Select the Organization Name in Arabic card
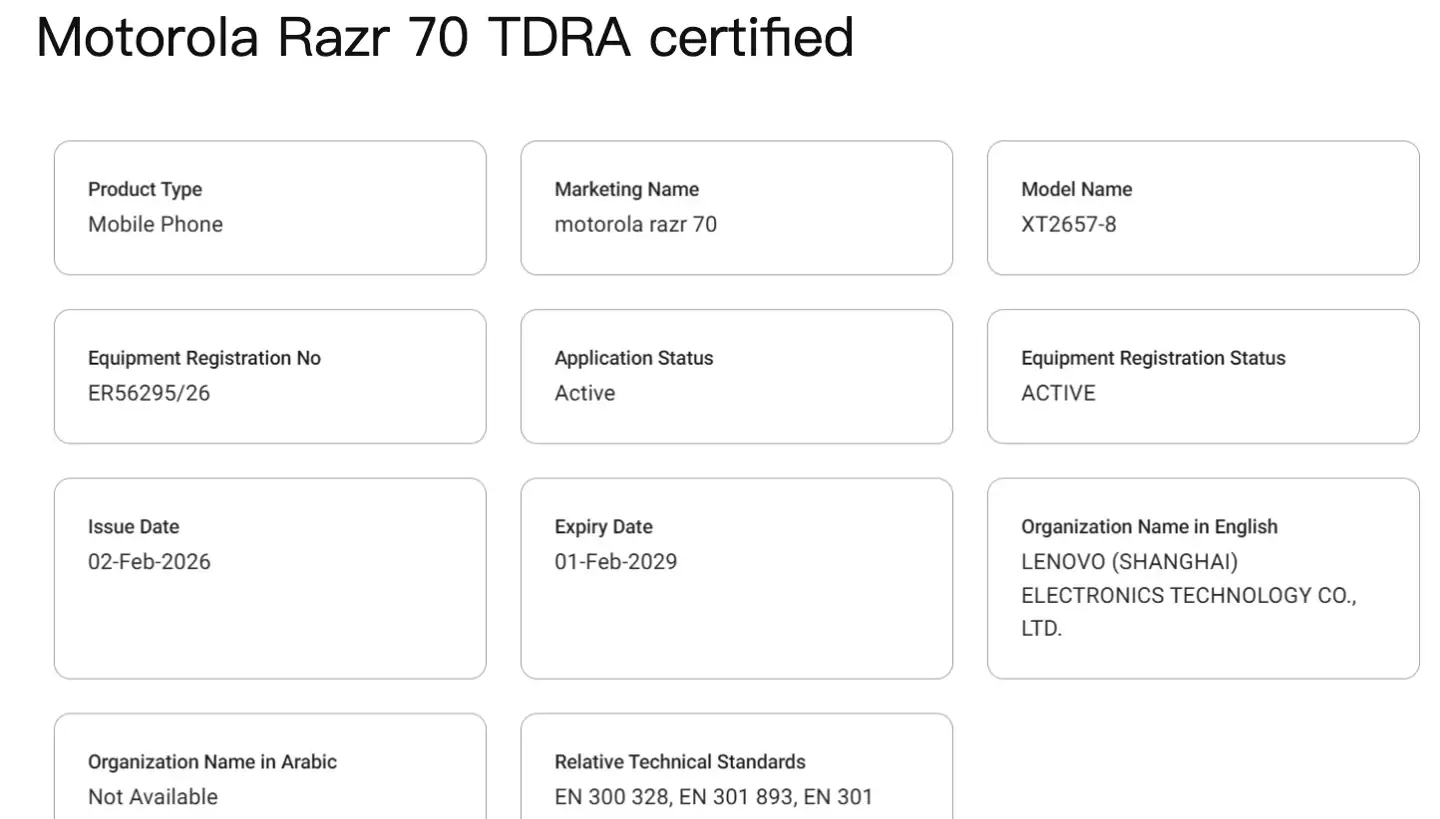 (x=270, y=766)
